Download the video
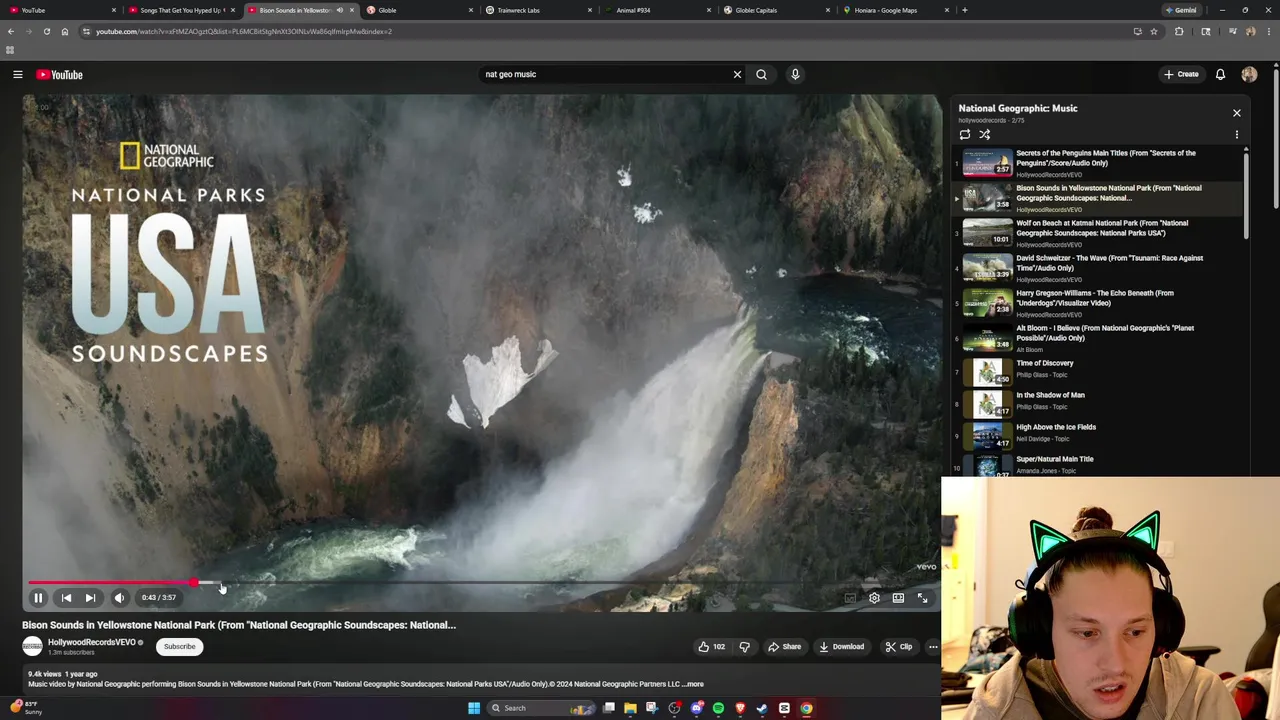The width and height of the screenshot is (1280, 720). [841, 647]
